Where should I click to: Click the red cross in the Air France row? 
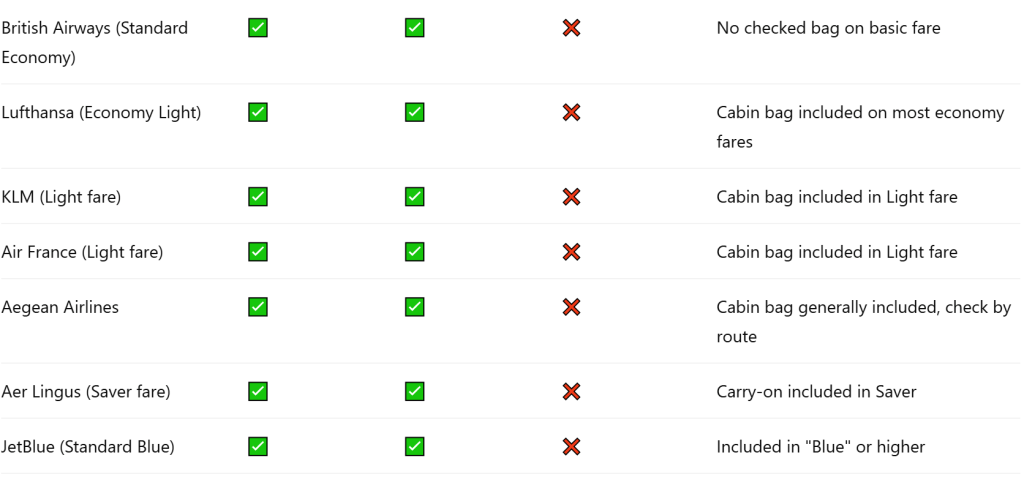point(572,252)
